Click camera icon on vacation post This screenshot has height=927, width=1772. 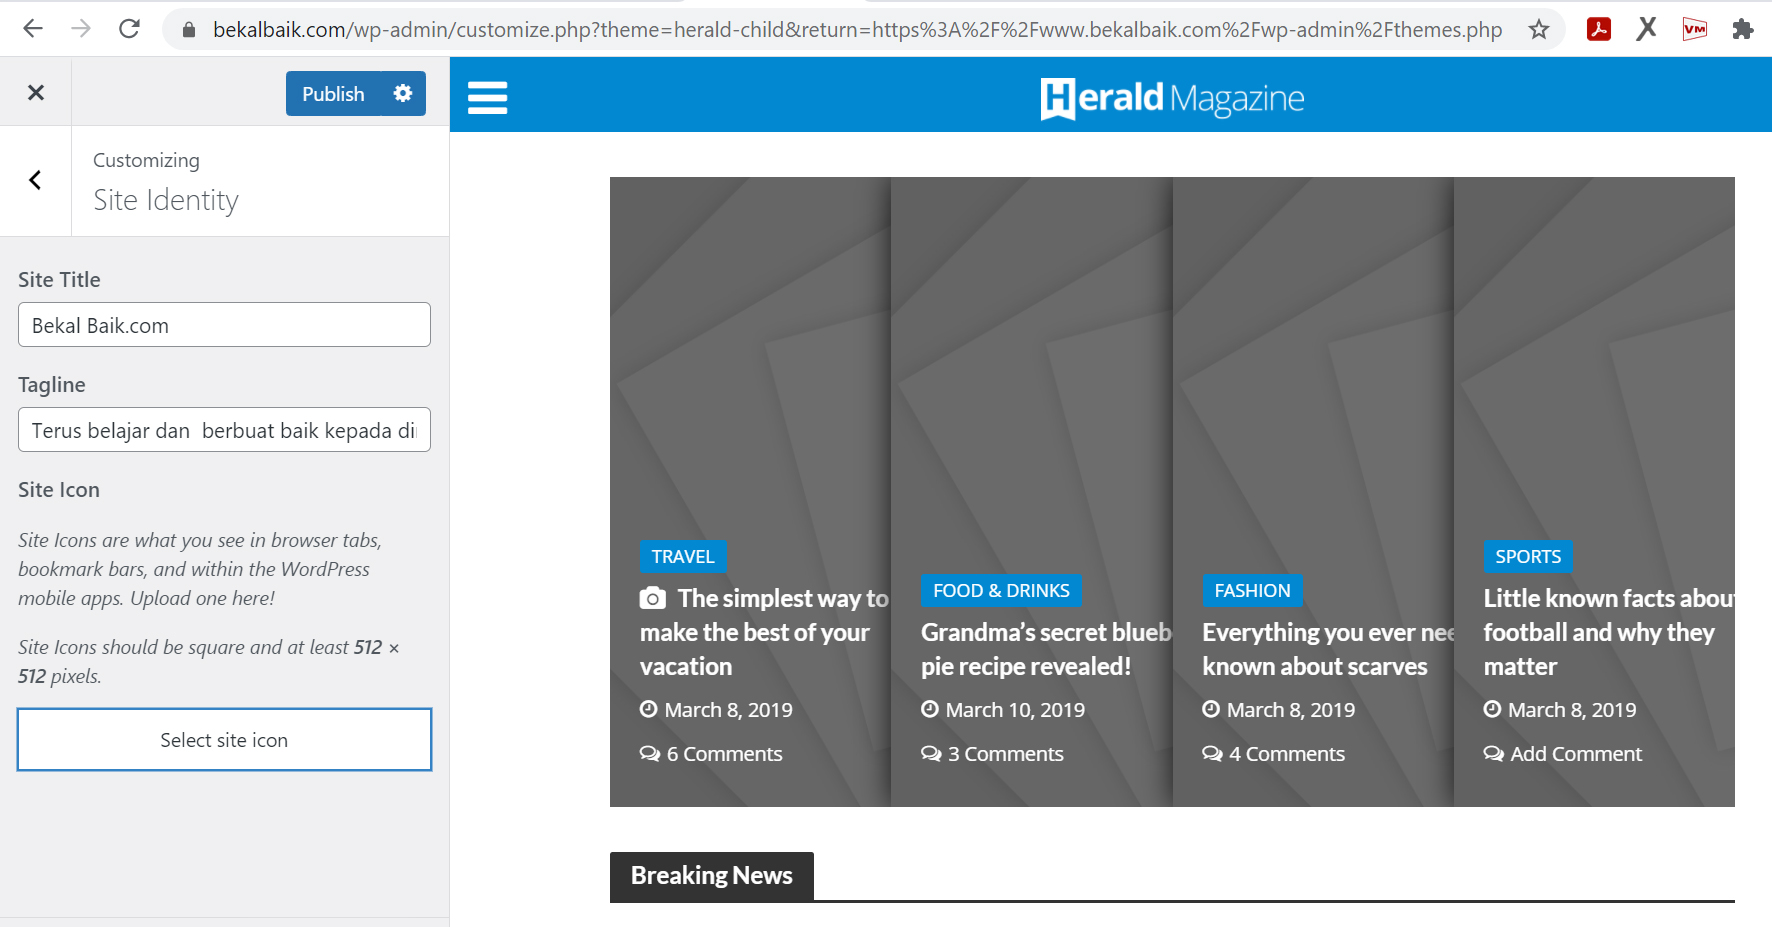[652, 598]
